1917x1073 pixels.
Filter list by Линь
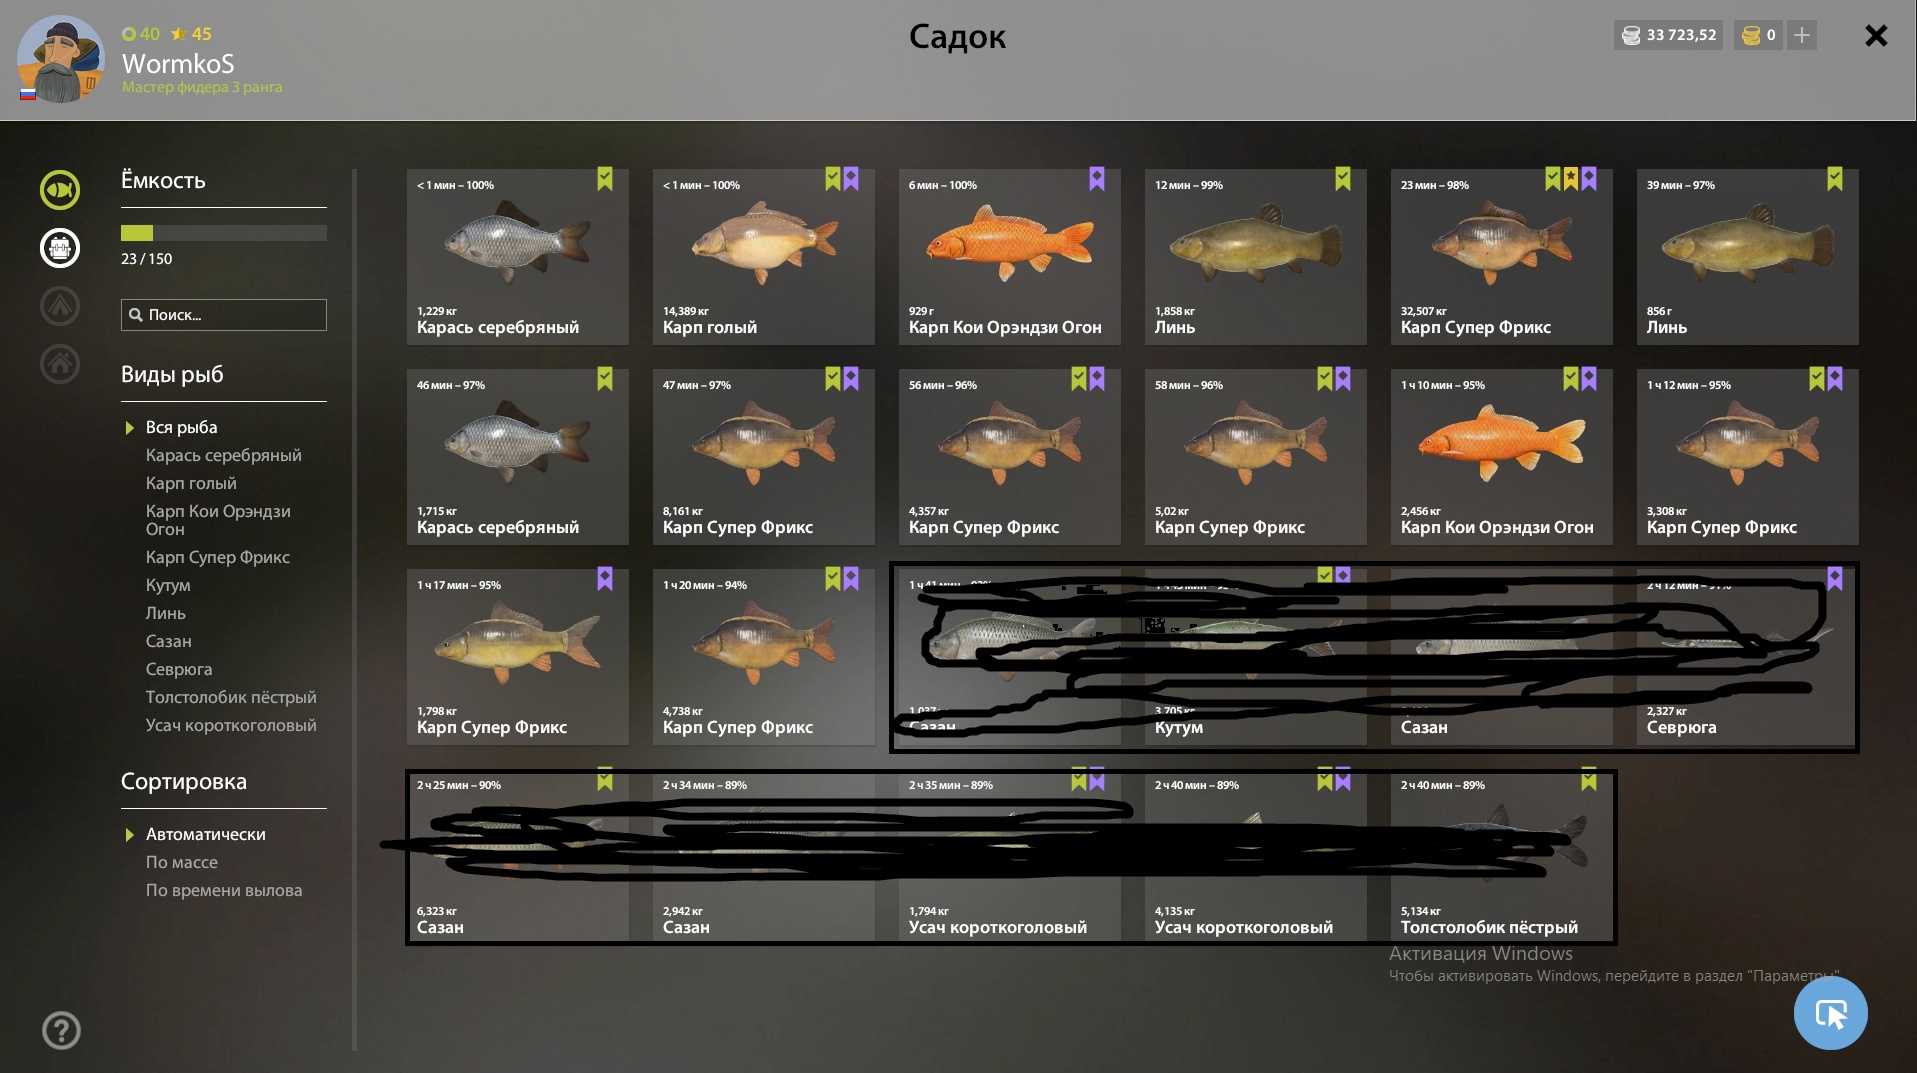click(x=166, y=613)
